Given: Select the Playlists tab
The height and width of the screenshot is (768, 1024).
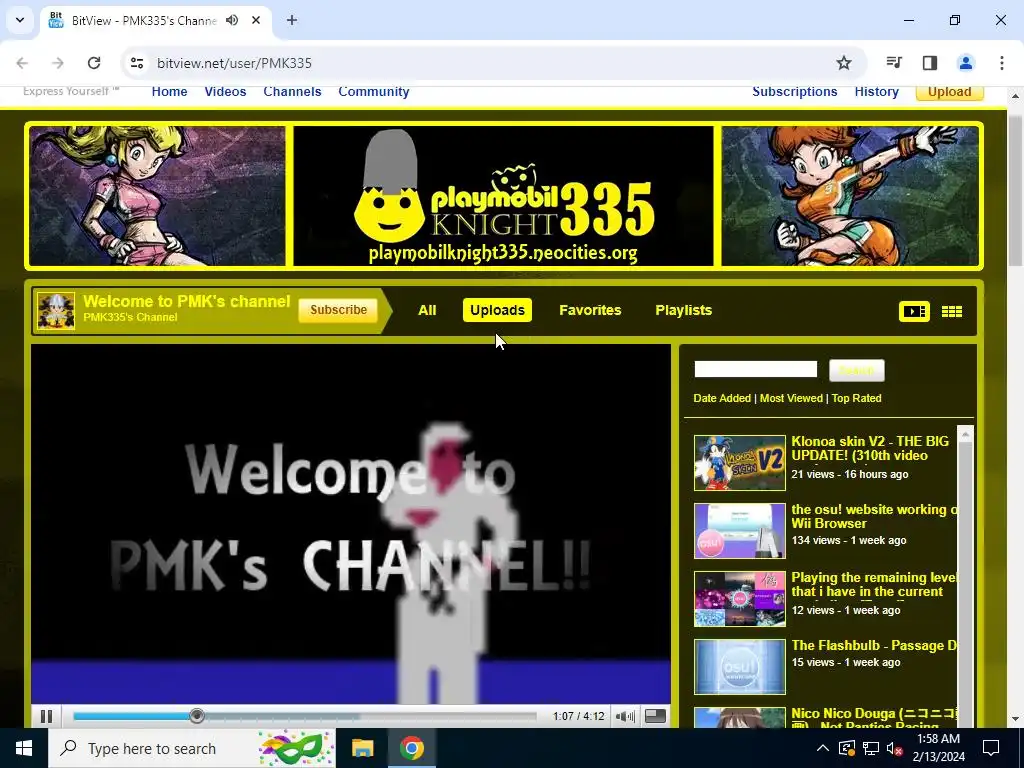Looking at the screenshot, I should click(x=683, y=310).
